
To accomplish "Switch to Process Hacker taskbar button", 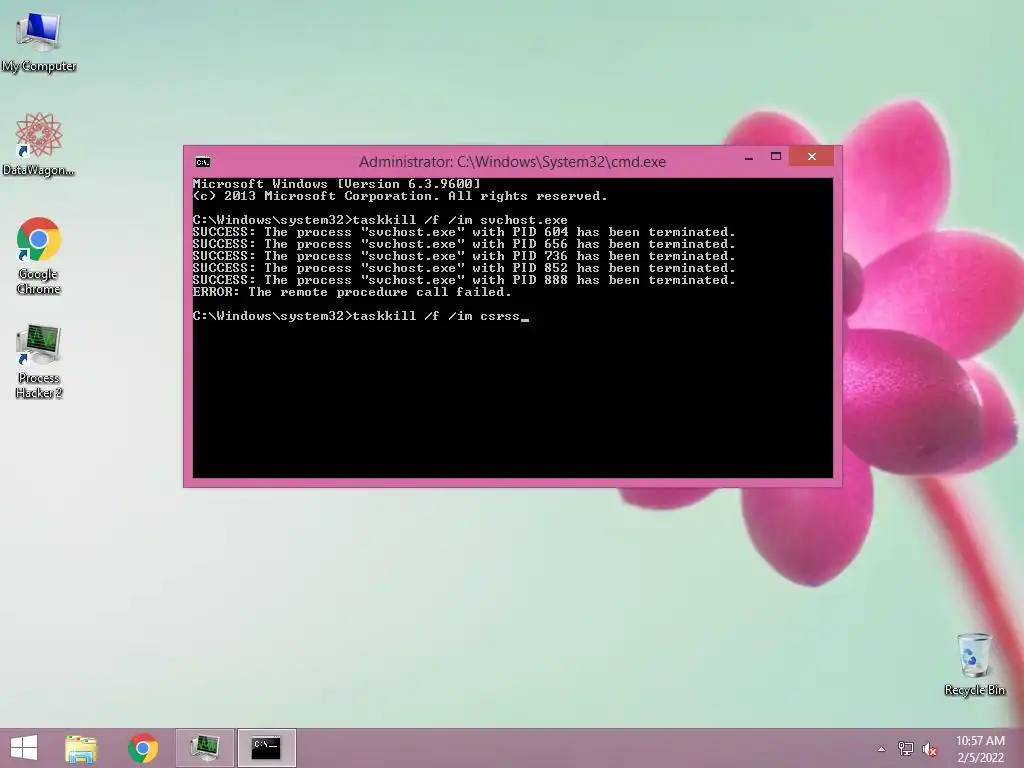I will [x=204, y=748].
